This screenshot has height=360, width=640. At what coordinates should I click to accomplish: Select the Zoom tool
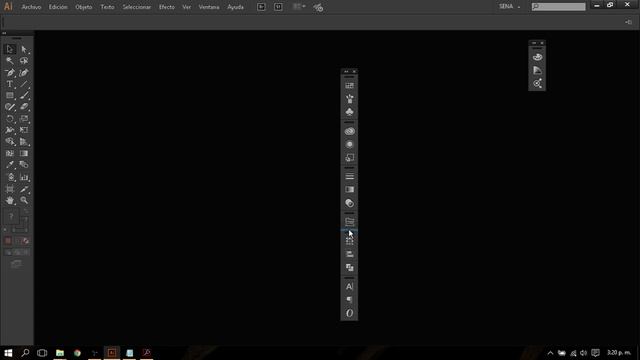pos(24,200)
